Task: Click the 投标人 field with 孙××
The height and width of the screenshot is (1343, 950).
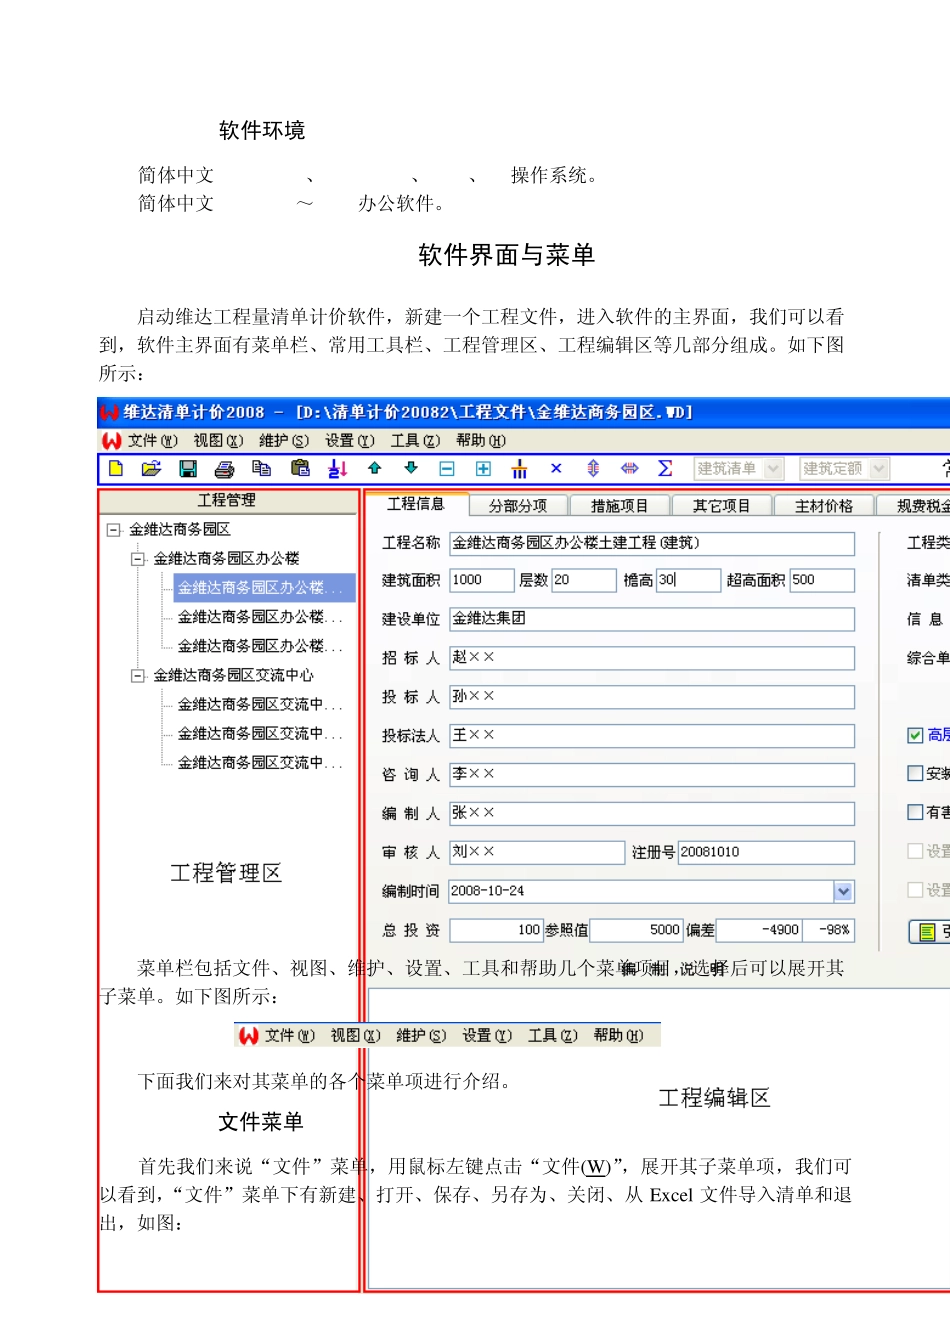Action: [652, 697]
